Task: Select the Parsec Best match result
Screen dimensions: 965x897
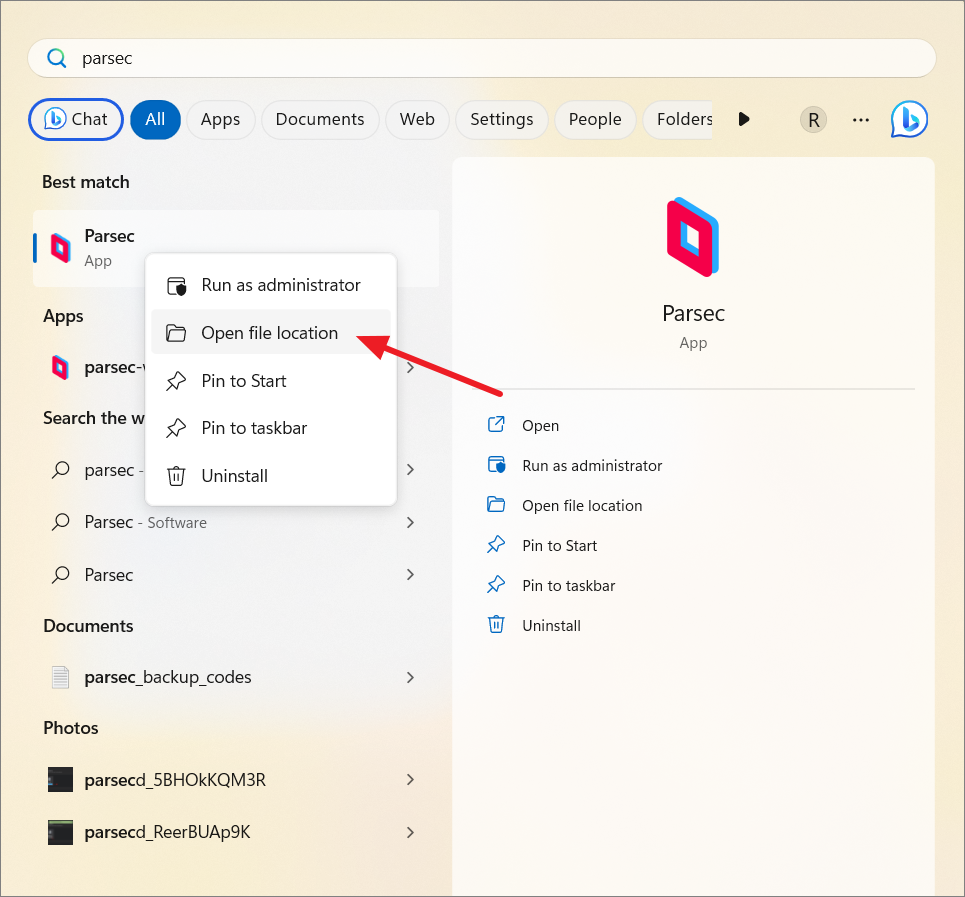Action: click(x=236, y=248)
